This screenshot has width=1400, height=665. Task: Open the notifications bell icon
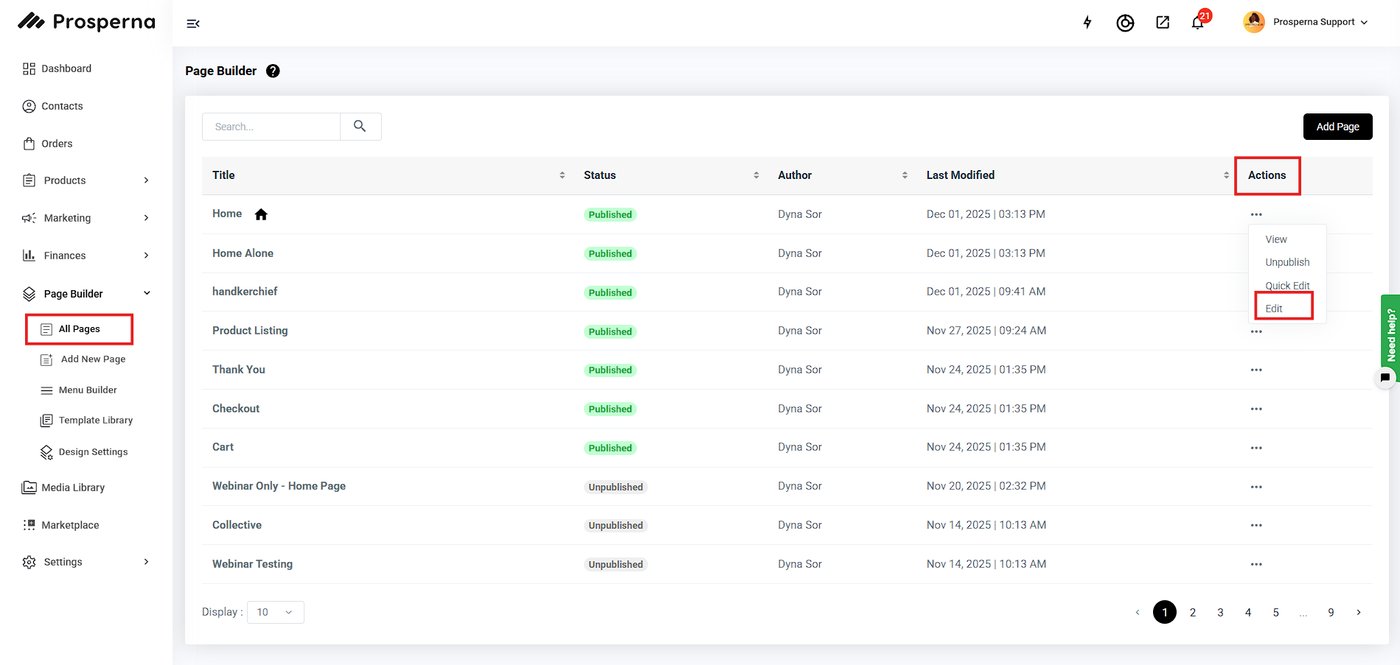[x=1197, y=22]
